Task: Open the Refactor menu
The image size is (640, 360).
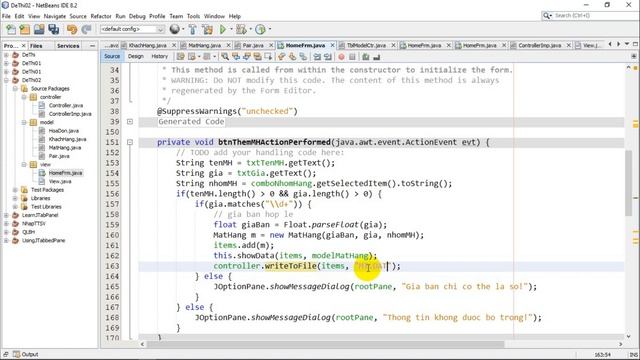Action: [x=101, y=16]
